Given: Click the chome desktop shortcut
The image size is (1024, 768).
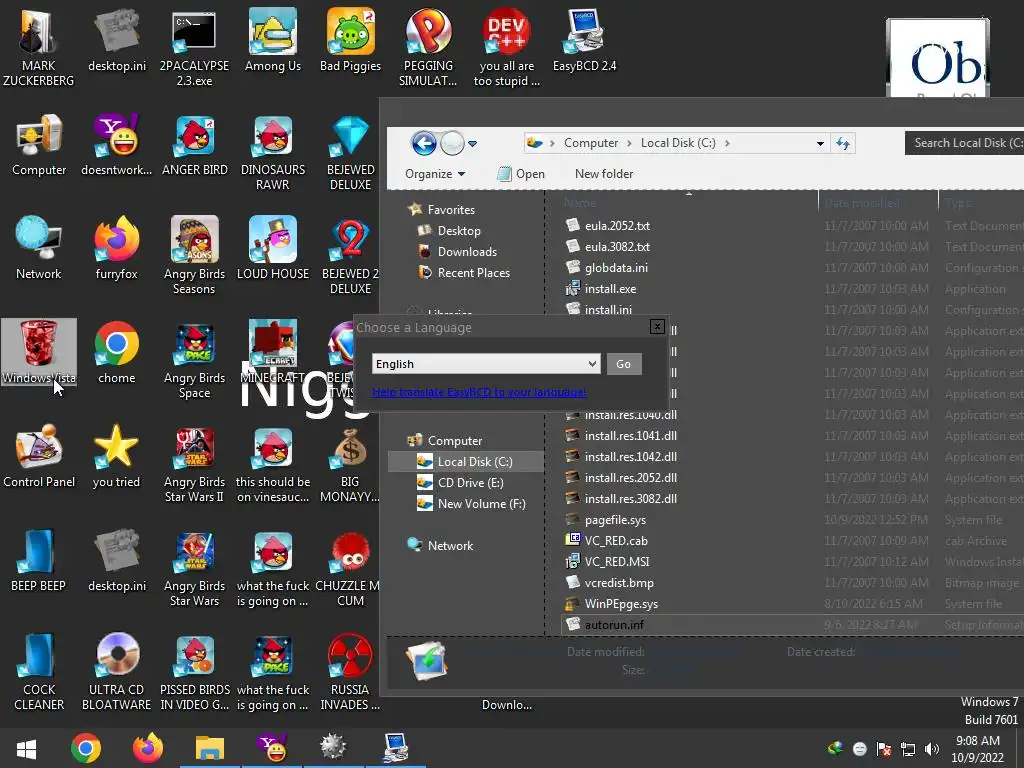Looking at the screenshot, I should (x=117, y=353).
